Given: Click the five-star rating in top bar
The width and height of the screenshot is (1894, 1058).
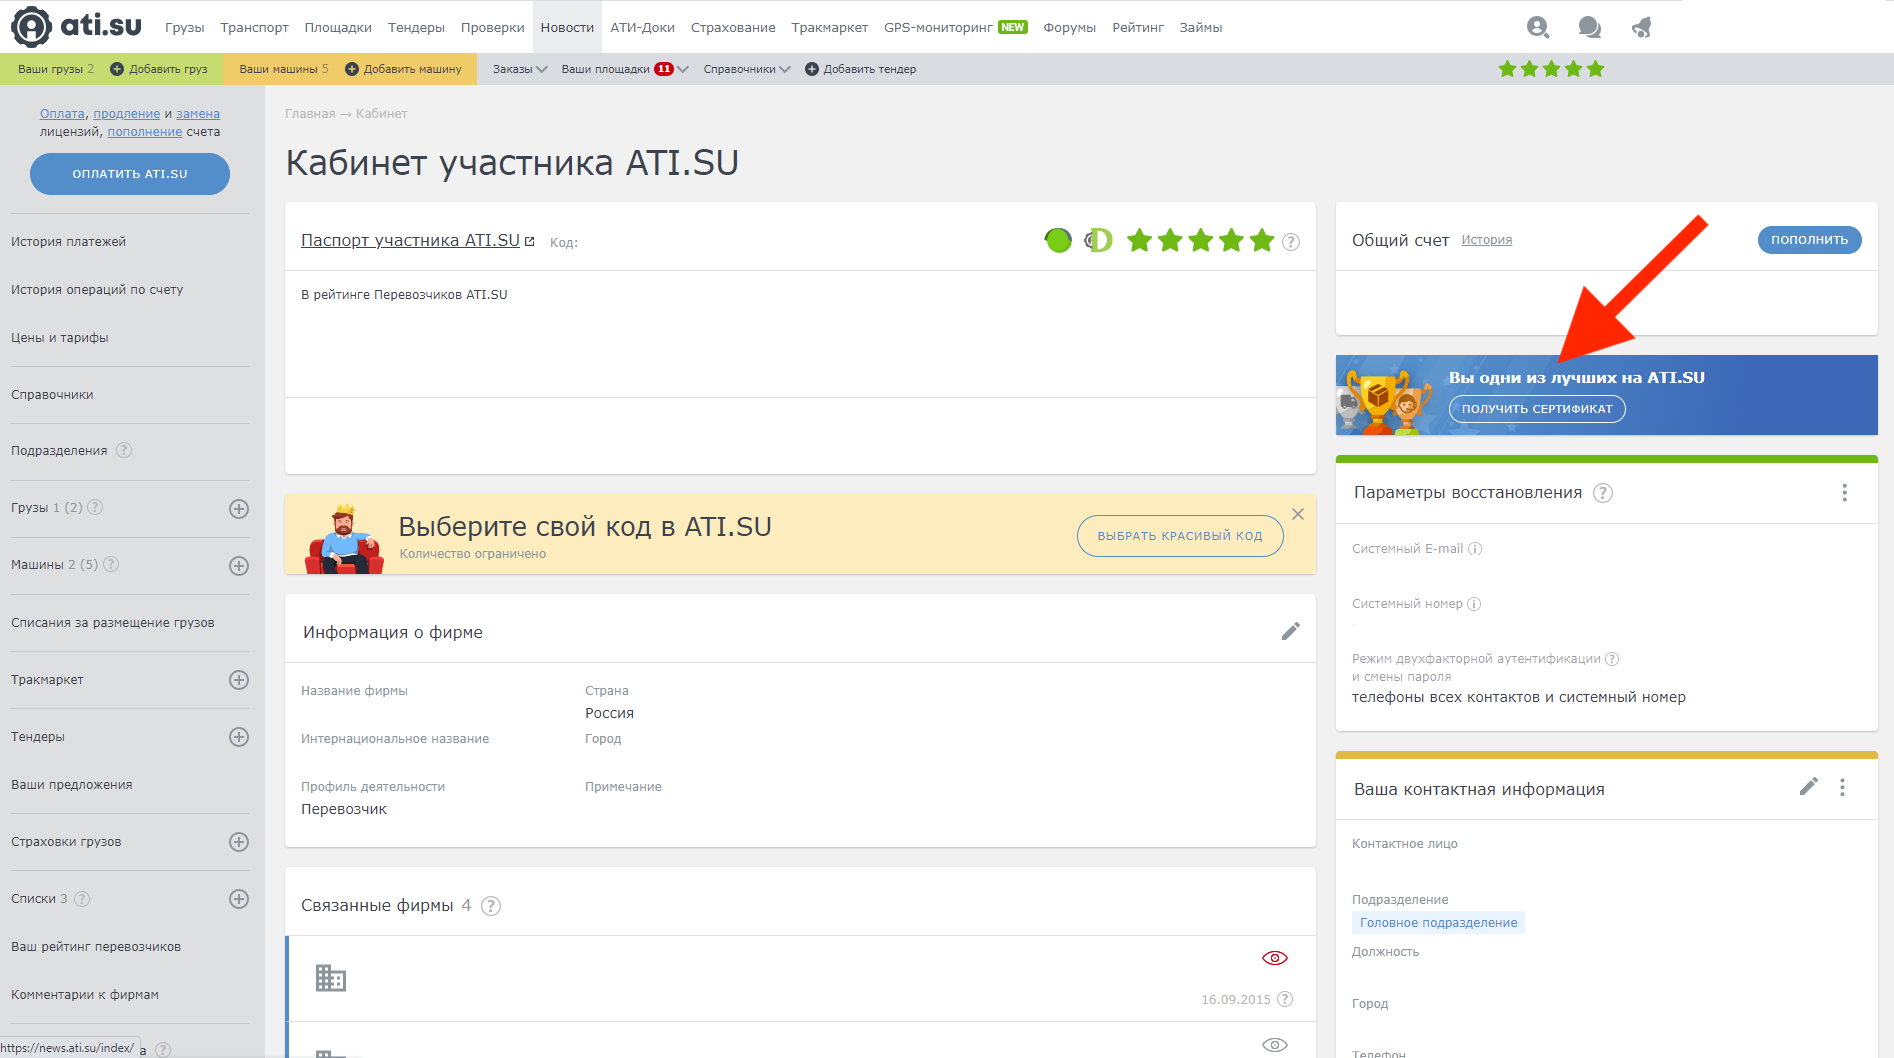Looking at the screenshot, I should tap(1551, 69).
